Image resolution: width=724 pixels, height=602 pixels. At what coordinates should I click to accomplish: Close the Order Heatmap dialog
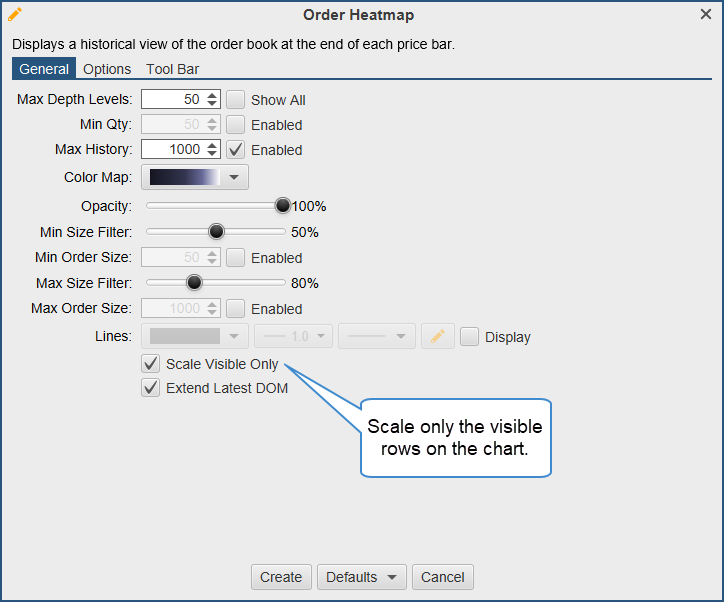(x=706, y=15)
